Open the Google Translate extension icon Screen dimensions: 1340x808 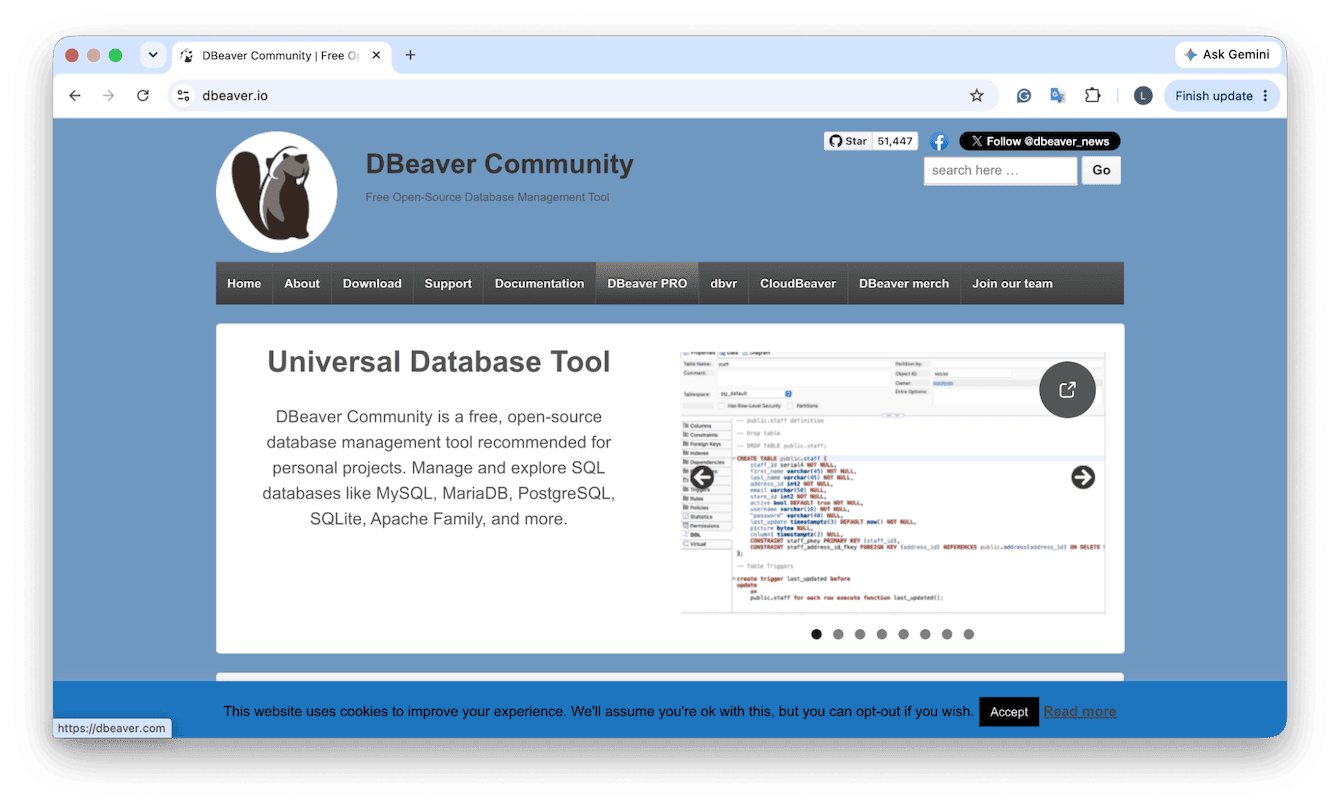1057,96
